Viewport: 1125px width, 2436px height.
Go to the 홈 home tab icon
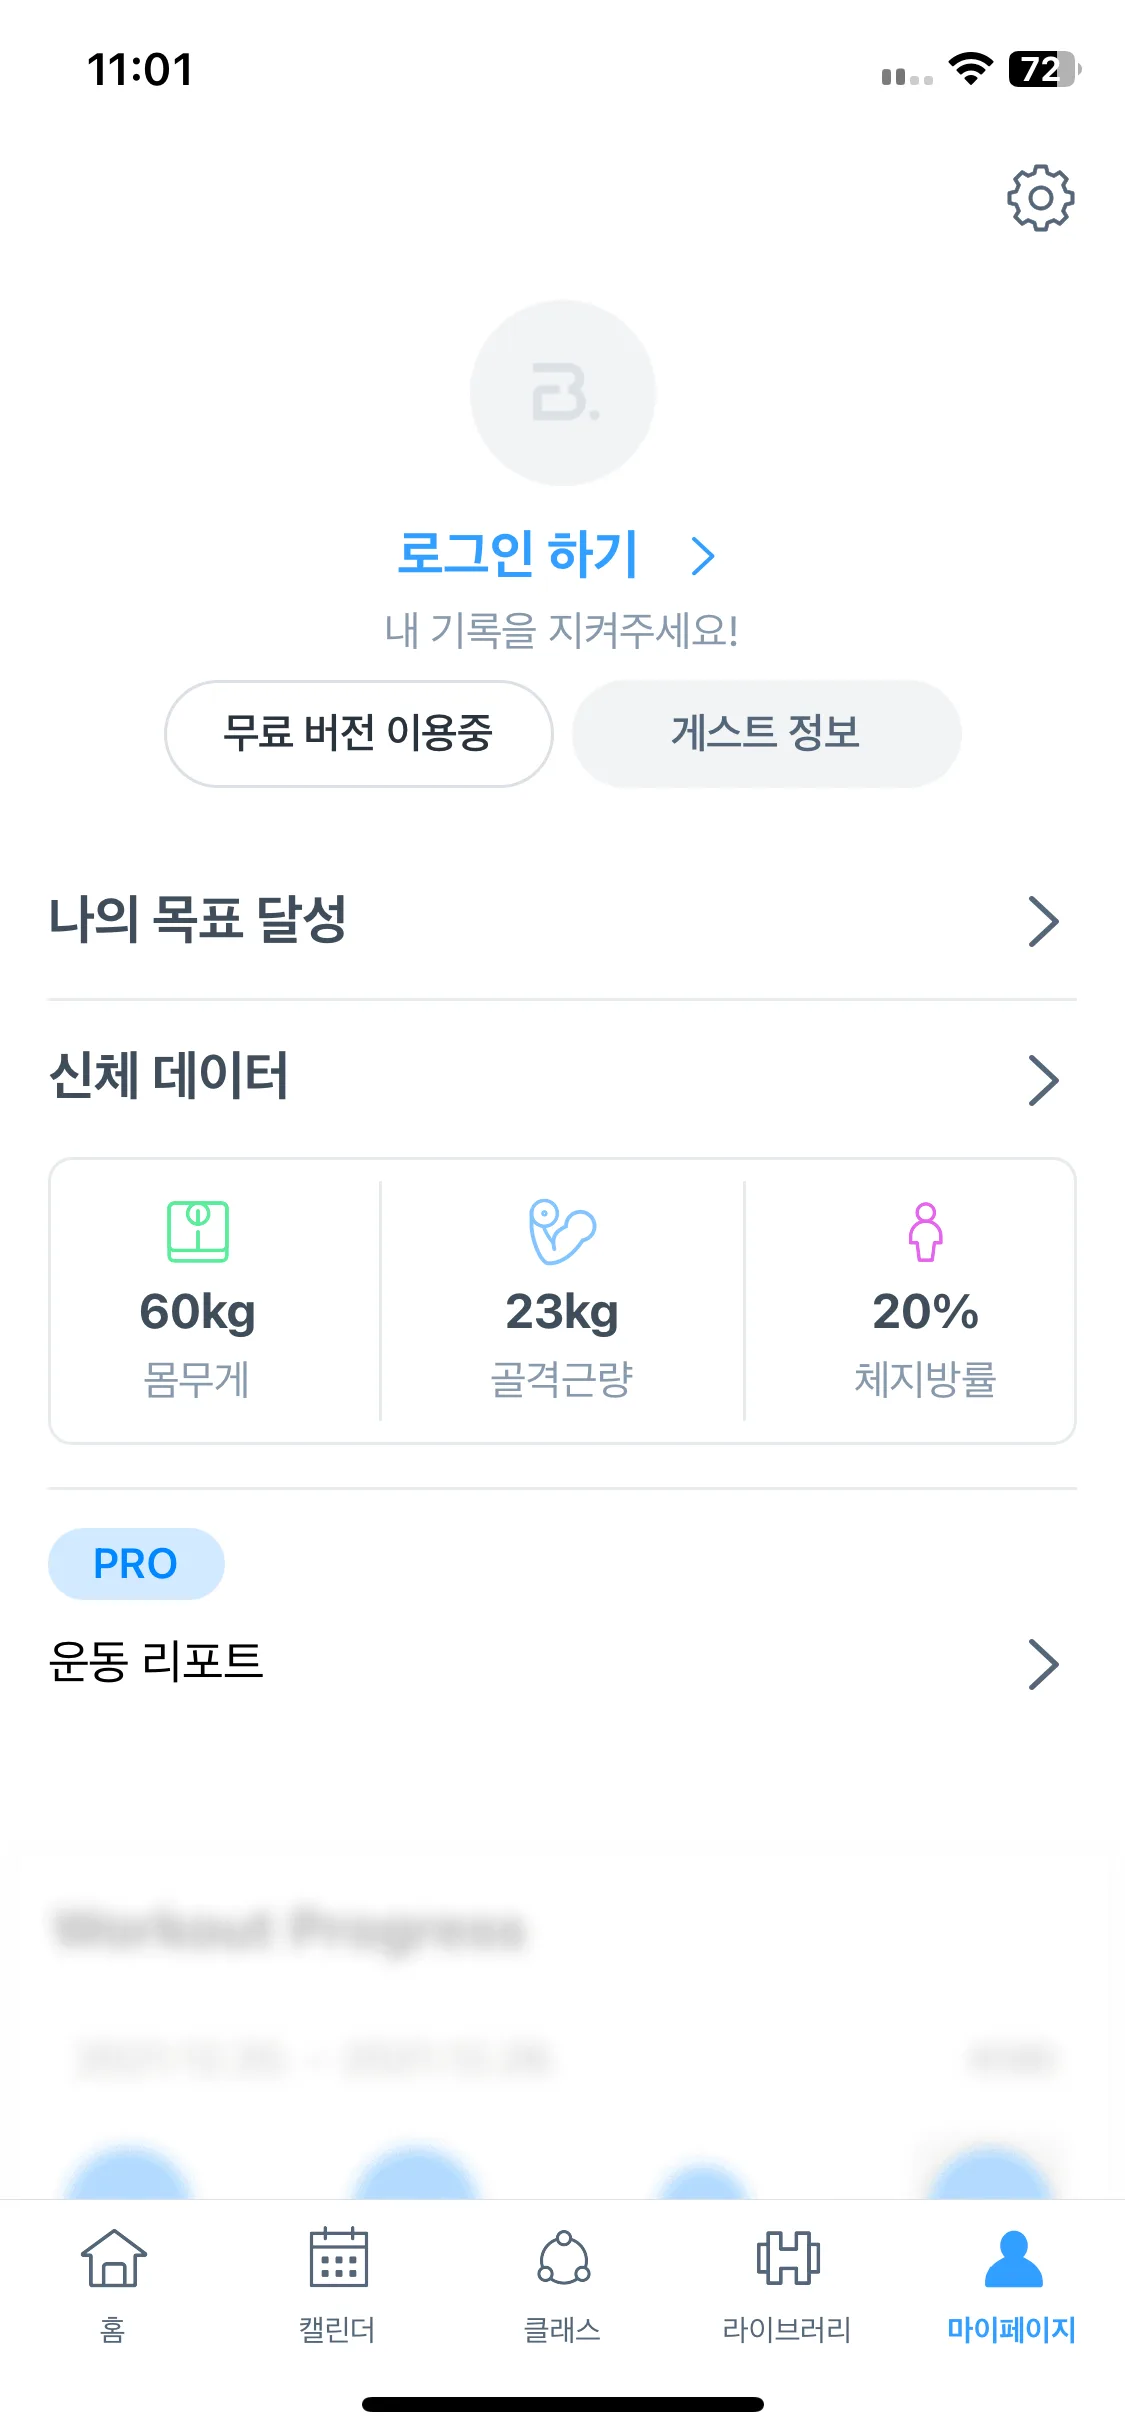tap(113, 2259)
